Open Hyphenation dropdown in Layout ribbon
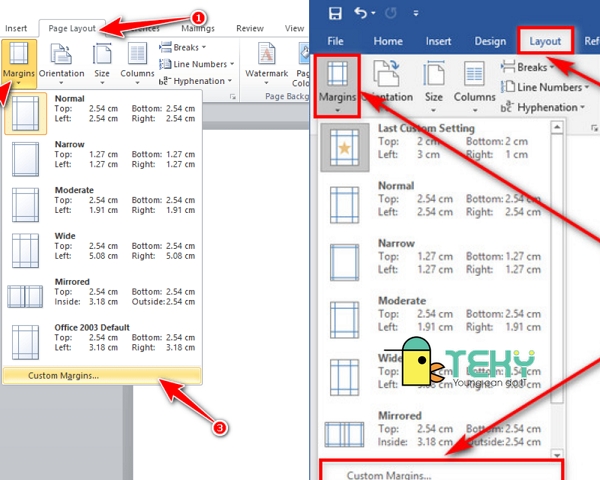Screen dimensions: 600x480 click(x=543, y=107)
